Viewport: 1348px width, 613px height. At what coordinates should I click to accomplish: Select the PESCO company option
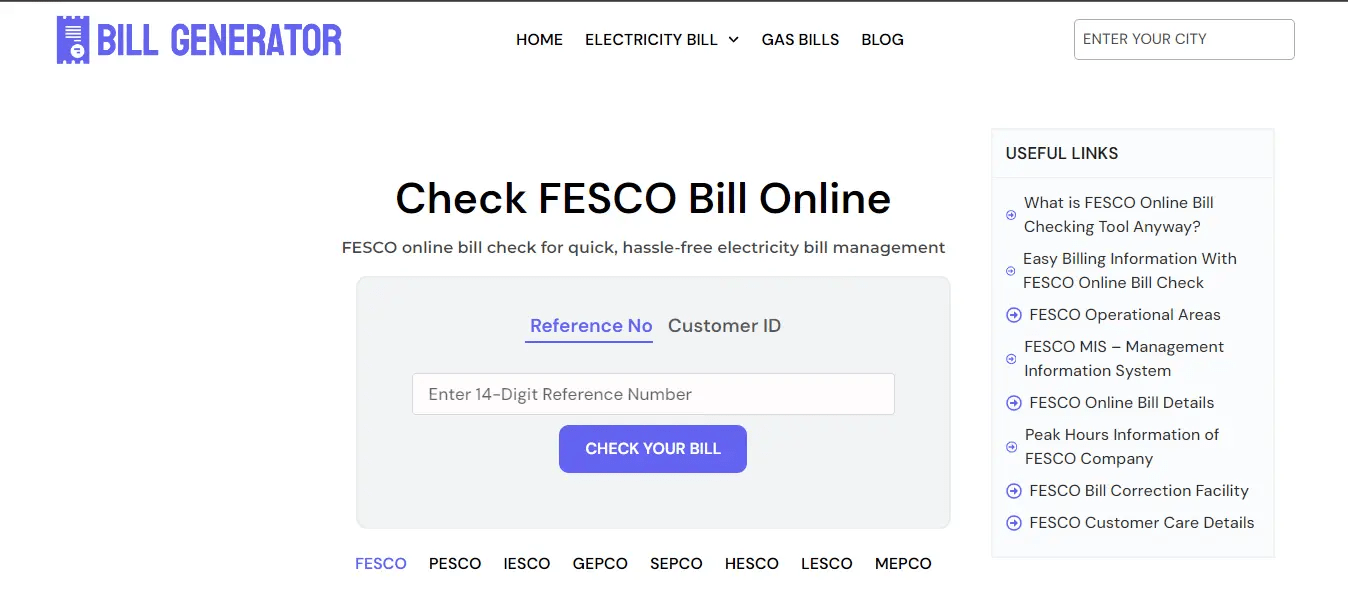455,563
